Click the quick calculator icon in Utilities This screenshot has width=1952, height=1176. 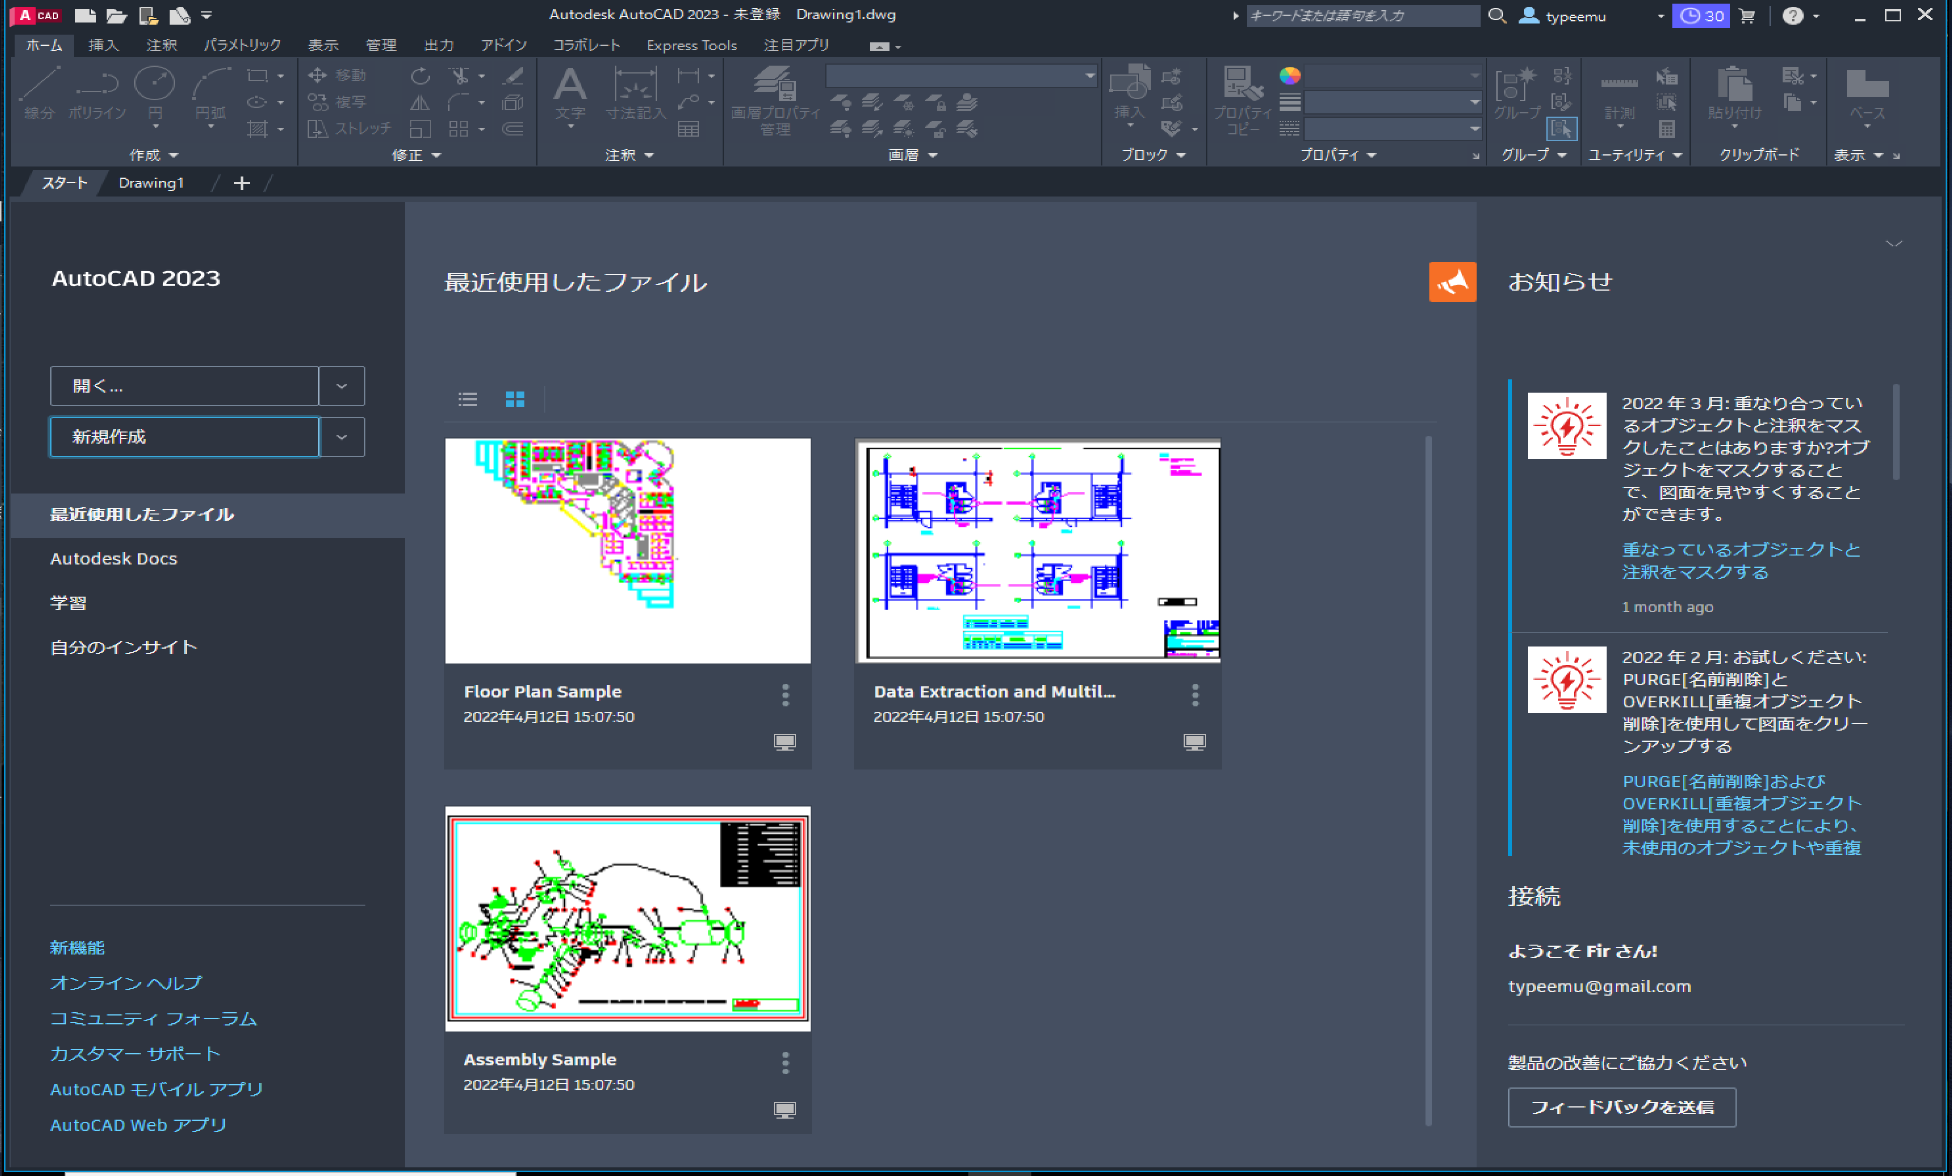point(1667,129)
